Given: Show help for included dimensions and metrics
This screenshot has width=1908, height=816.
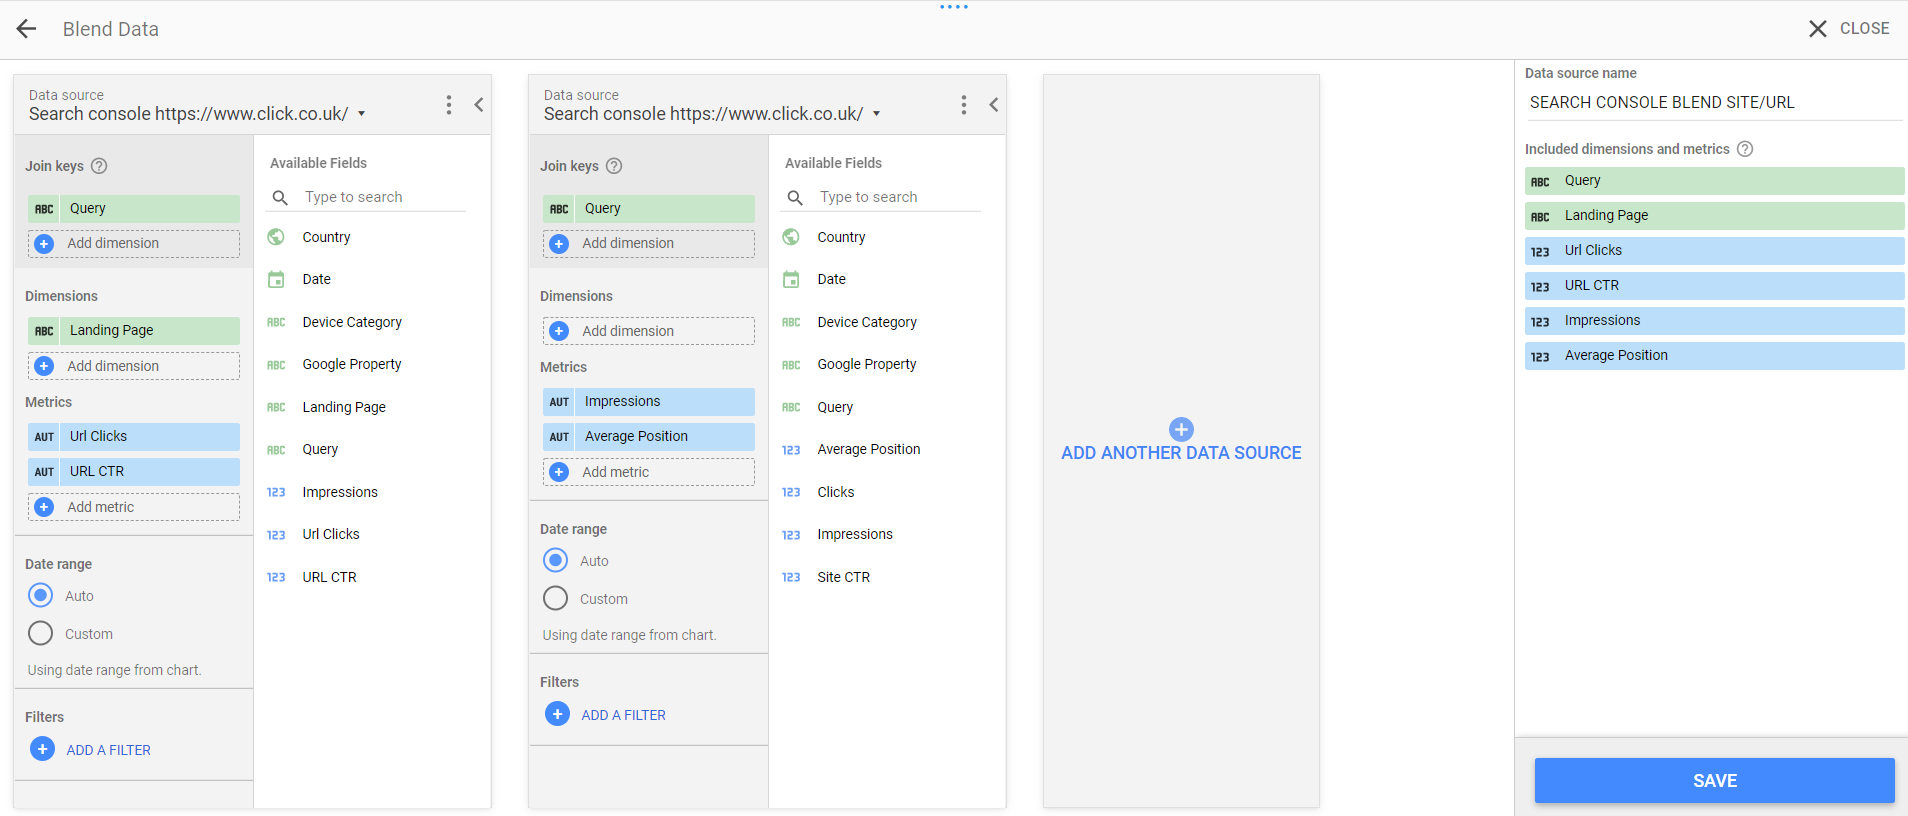Looking at the screenshot, I should [1745, 149].
